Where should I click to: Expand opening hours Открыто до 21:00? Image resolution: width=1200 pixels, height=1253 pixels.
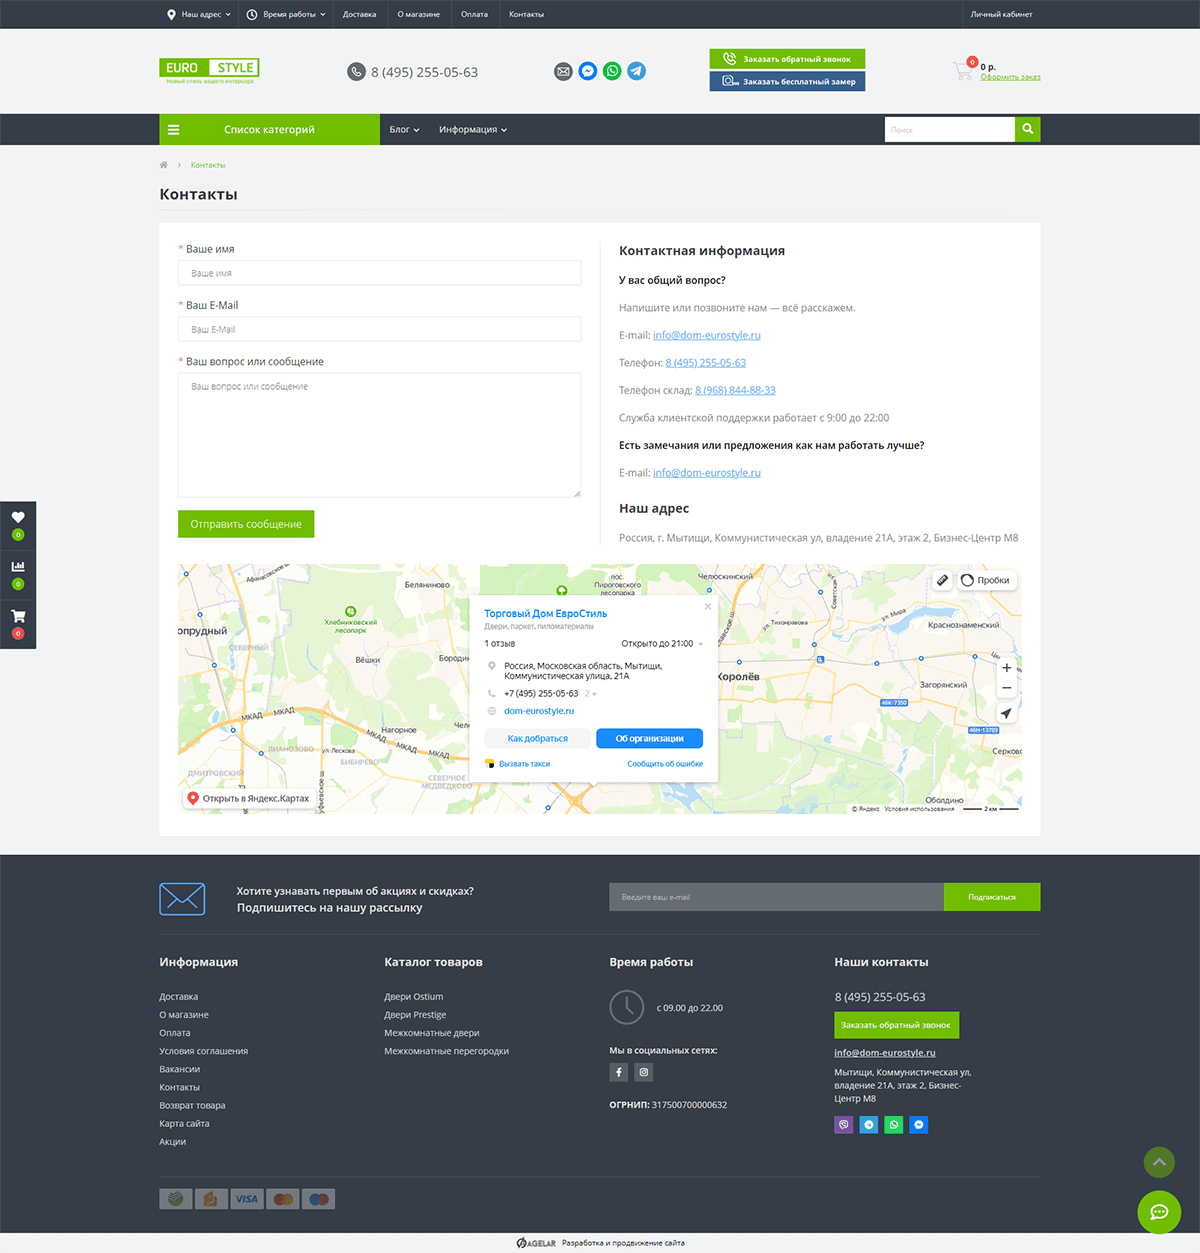tap(662, 644)
